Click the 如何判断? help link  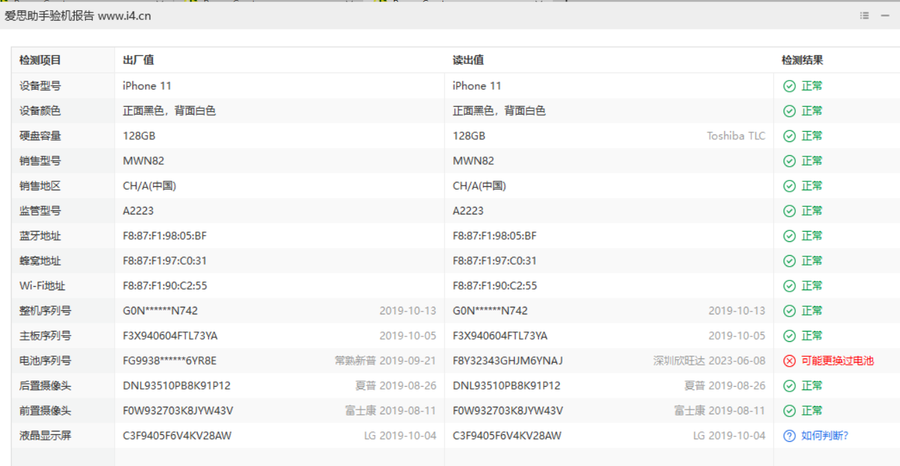pos(825,436)
